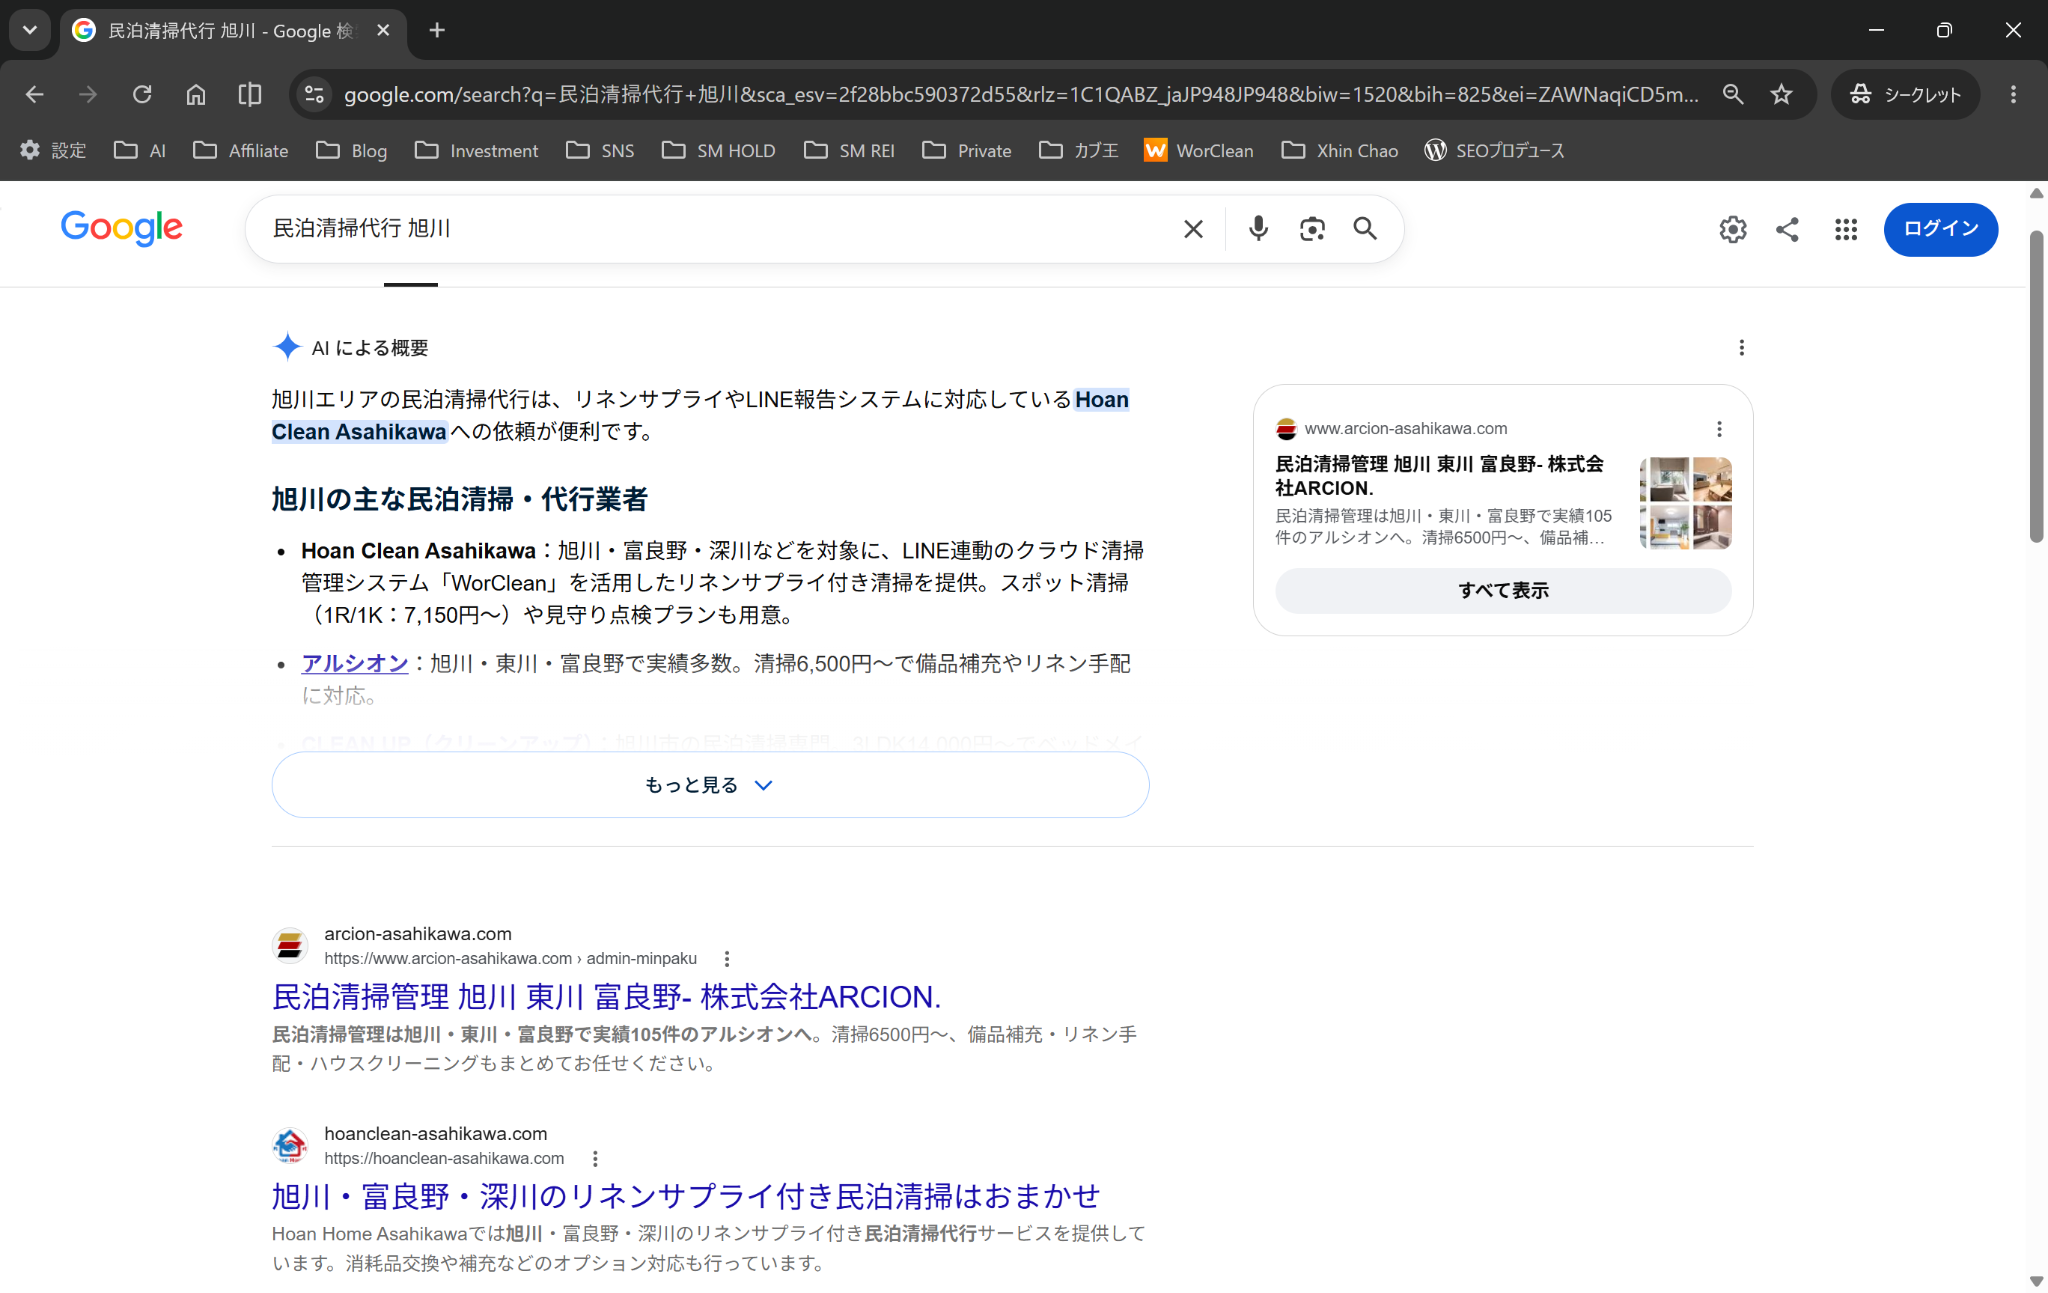Image resolution: width=2048 pixels, height=1293 pixels.
Task: Open 旭川・富良野・深川のリネンサプライ result link
Action: 686,1196
